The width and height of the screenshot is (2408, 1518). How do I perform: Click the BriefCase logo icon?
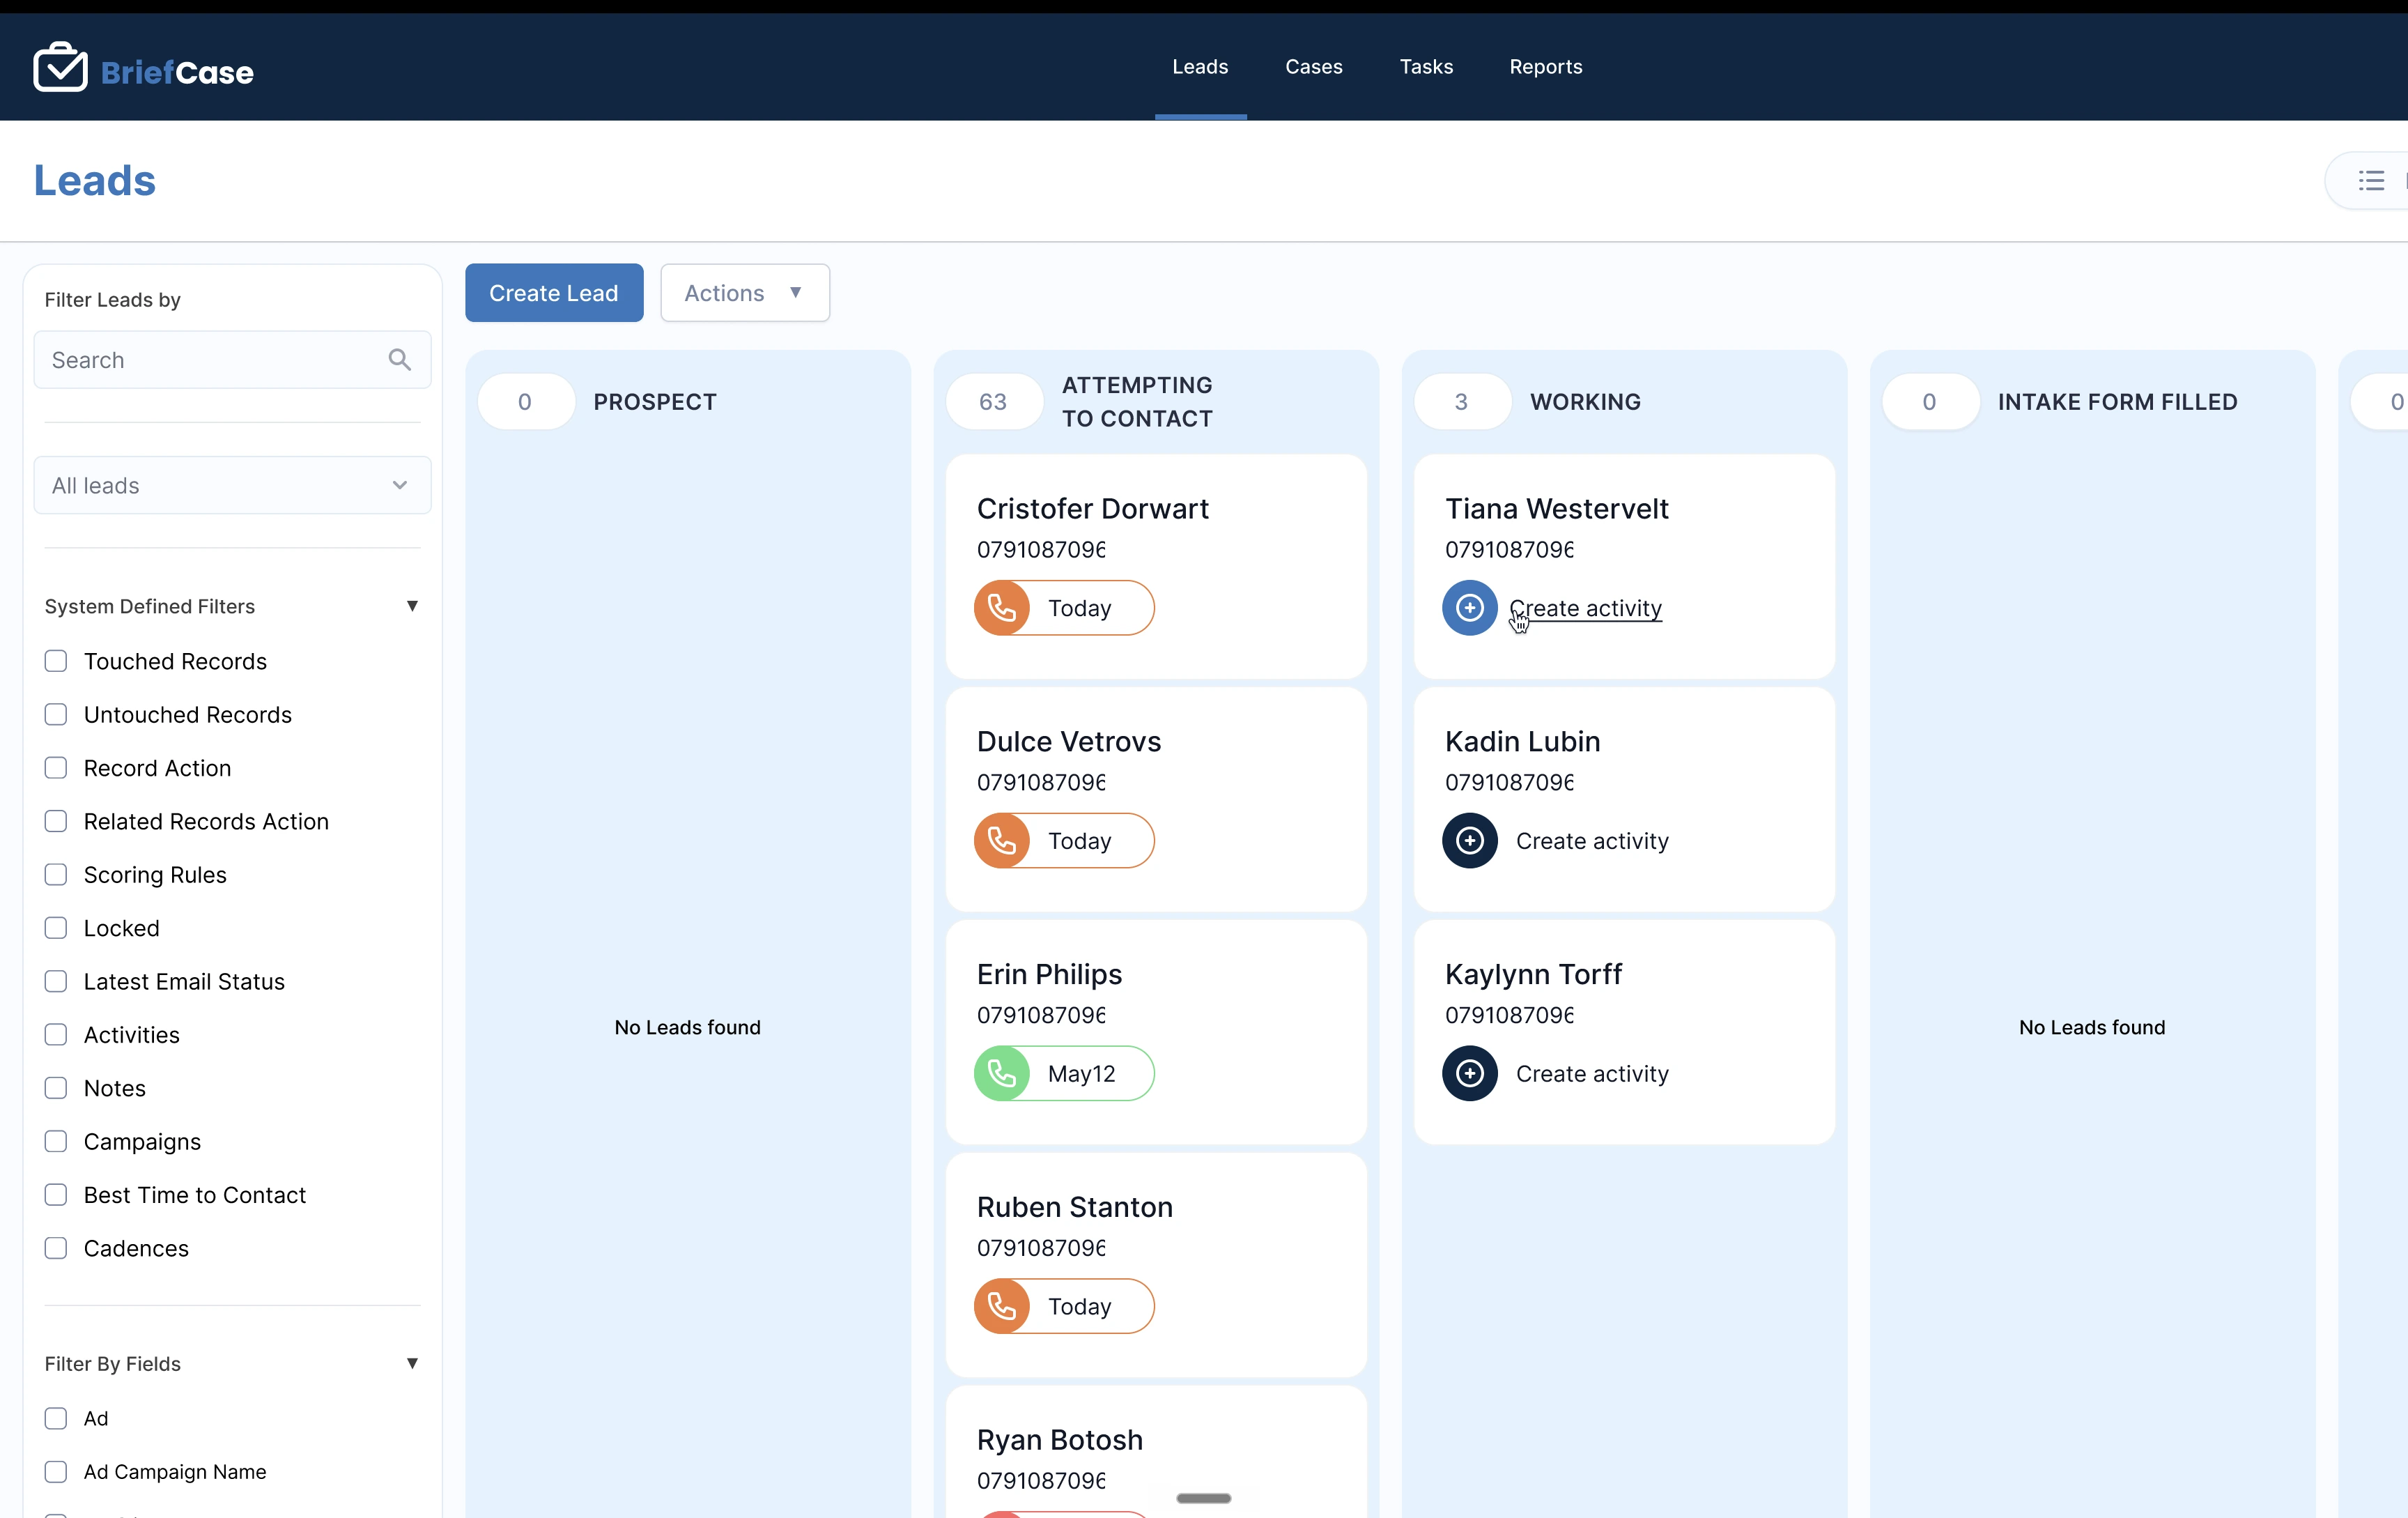coord(60,68)
